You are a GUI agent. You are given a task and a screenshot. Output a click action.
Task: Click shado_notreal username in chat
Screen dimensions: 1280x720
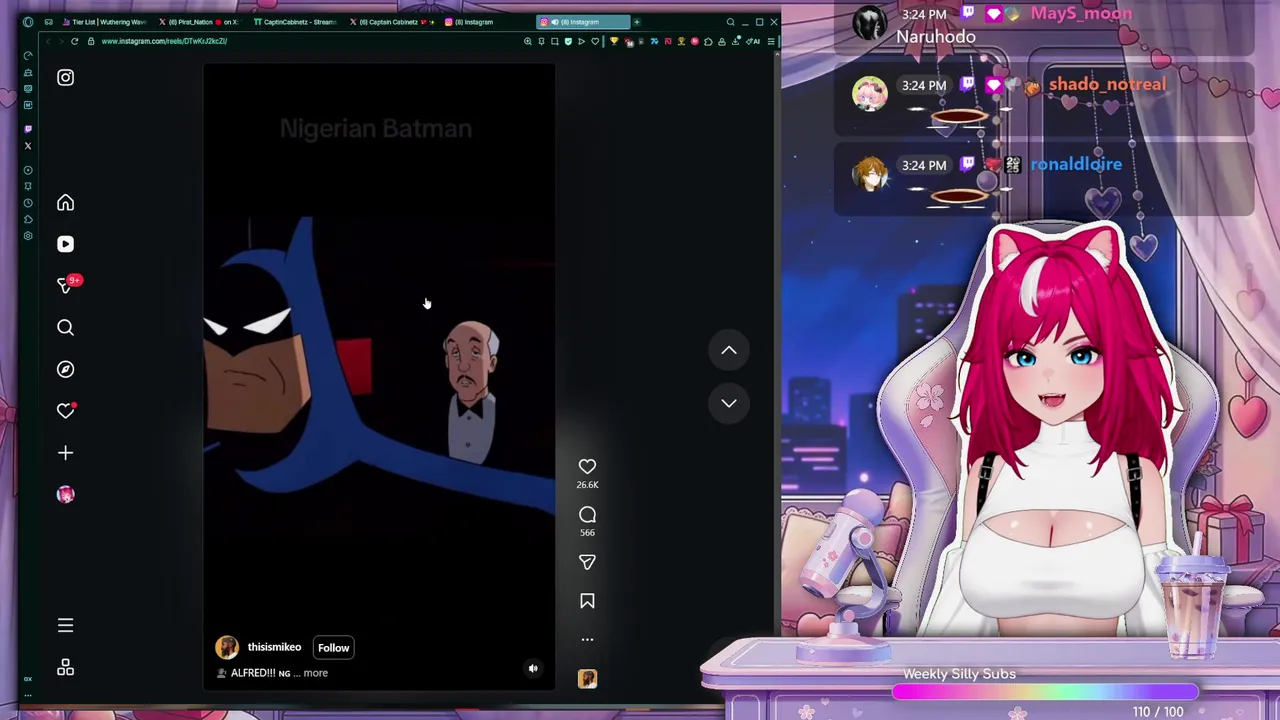pyautogui.click(x=1107, y=85)
